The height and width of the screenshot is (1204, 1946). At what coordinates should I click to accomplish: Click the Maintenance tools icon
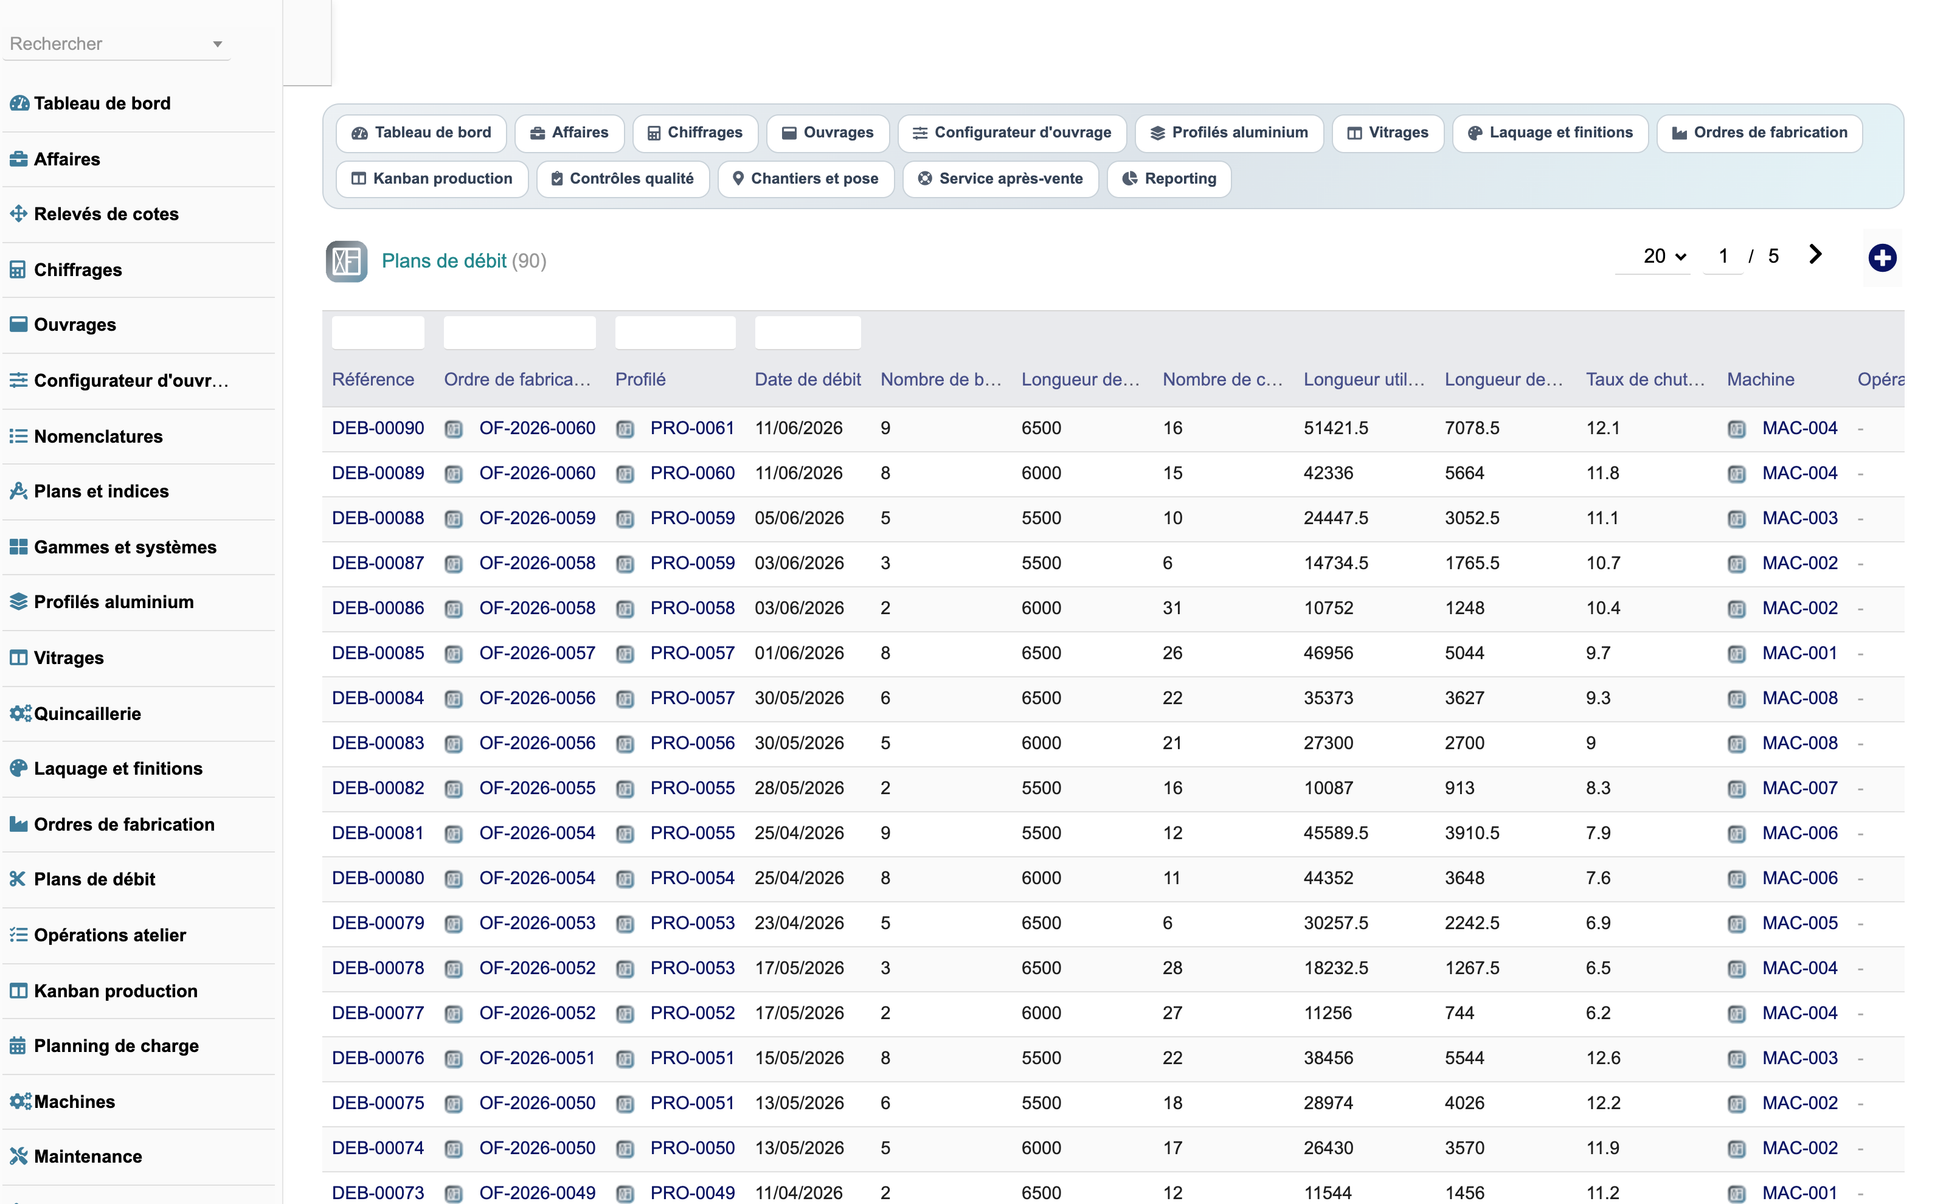point(18,1156)
